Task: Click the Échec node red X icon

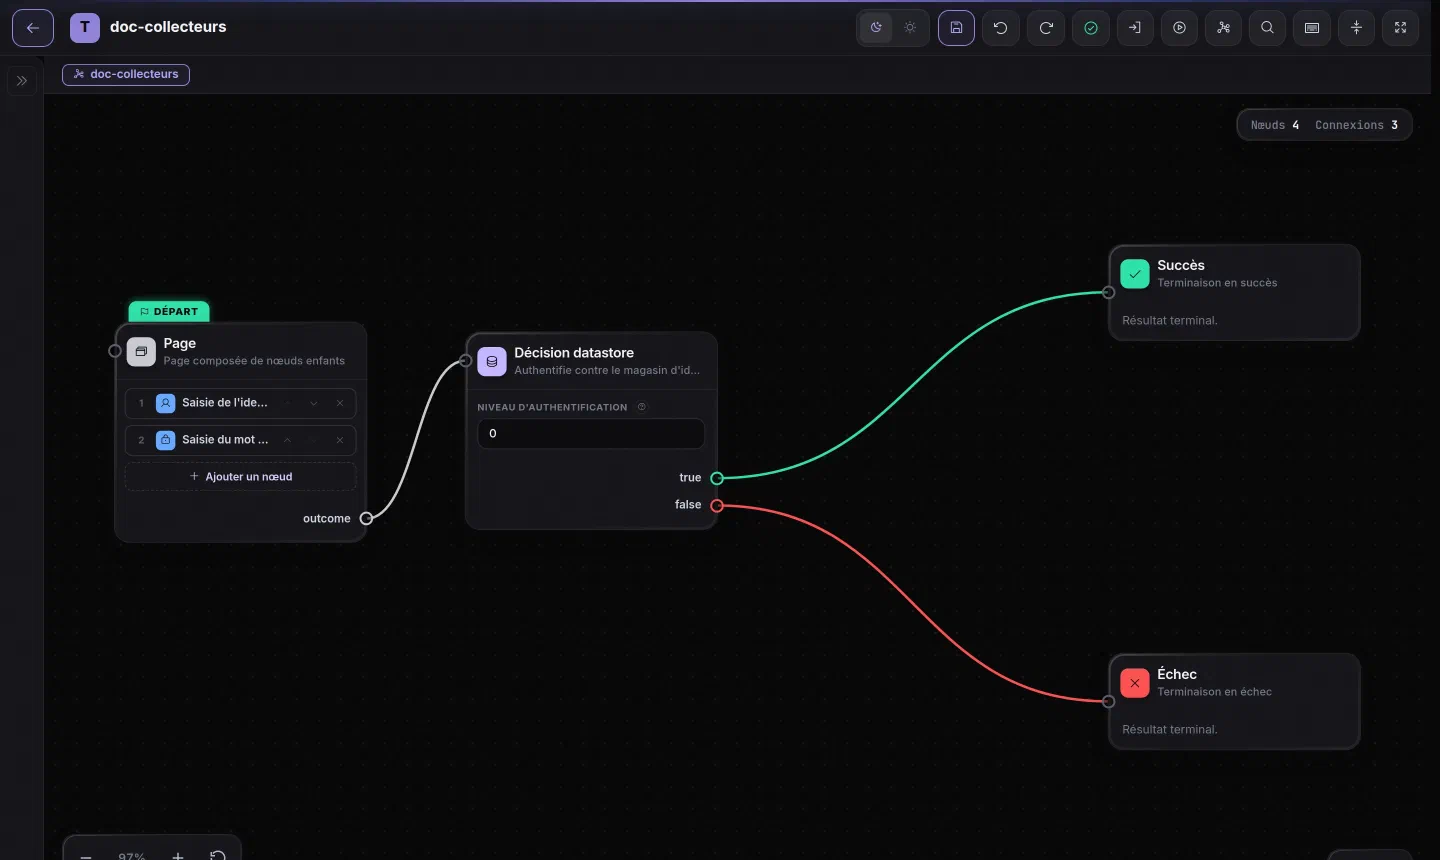Action: click(1135, 683)
